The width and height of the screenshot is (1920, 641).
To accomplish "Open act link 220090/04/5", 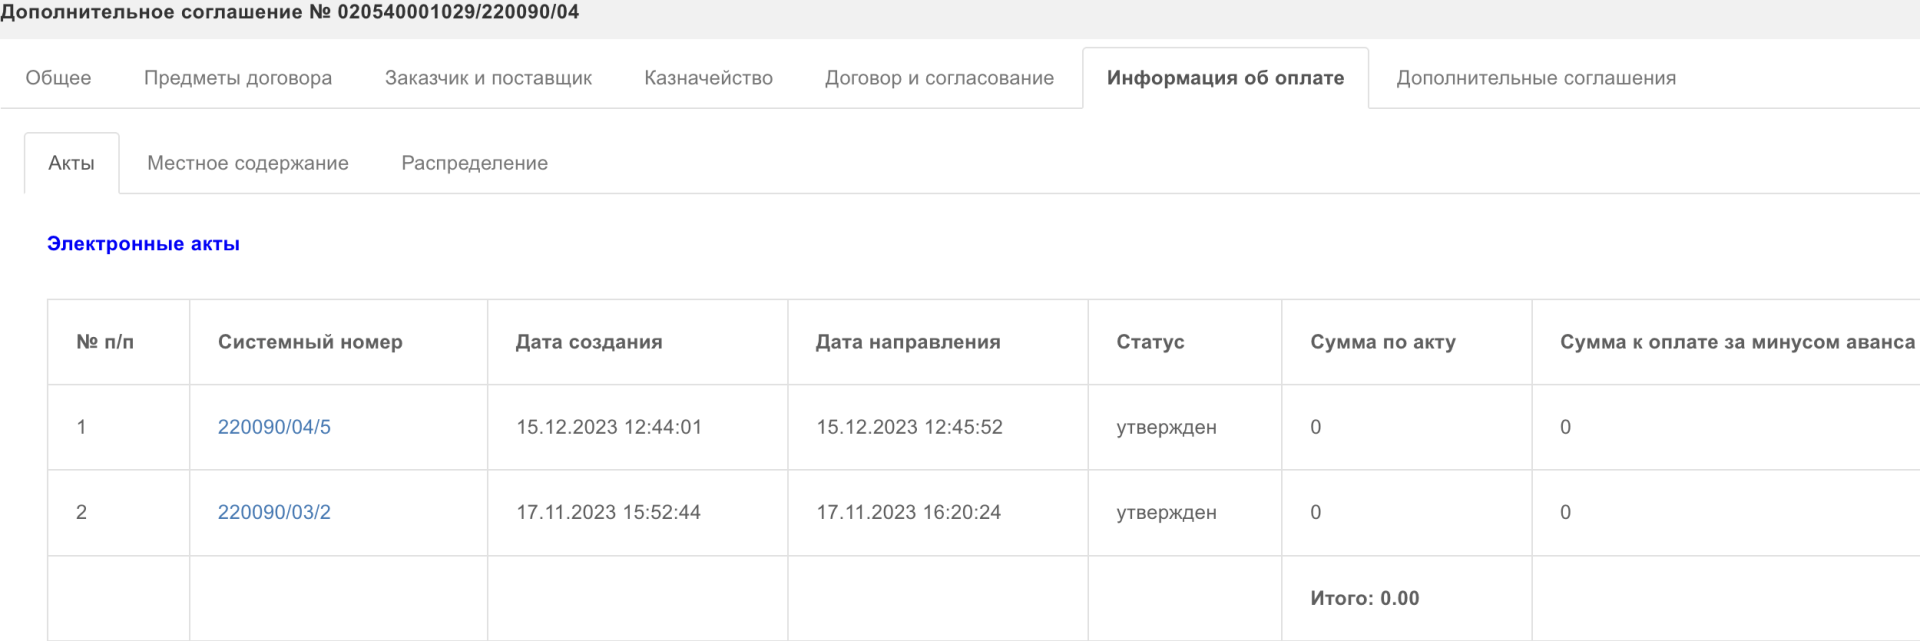I will 274,427.
